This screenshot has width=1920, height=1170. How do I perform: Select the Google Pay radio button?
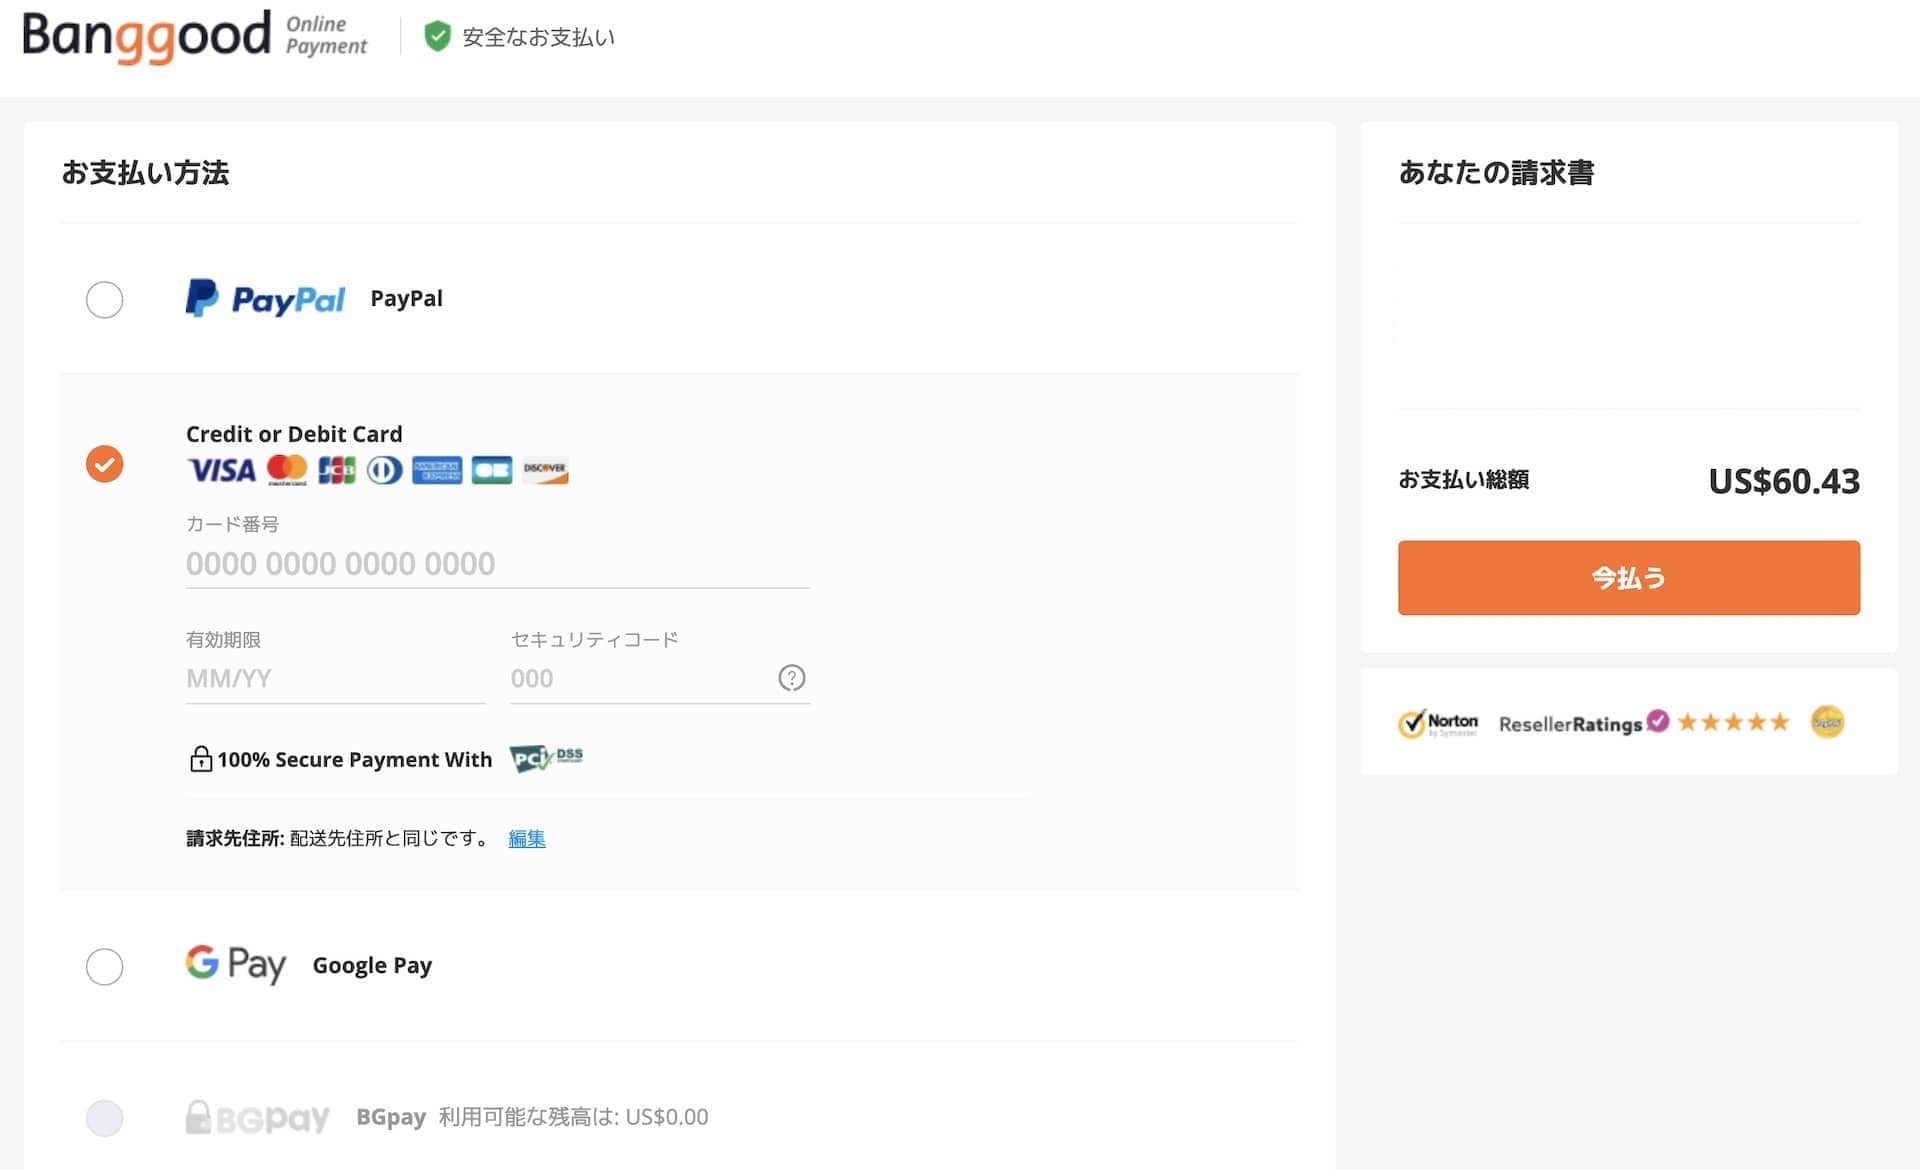coord(104,966)
